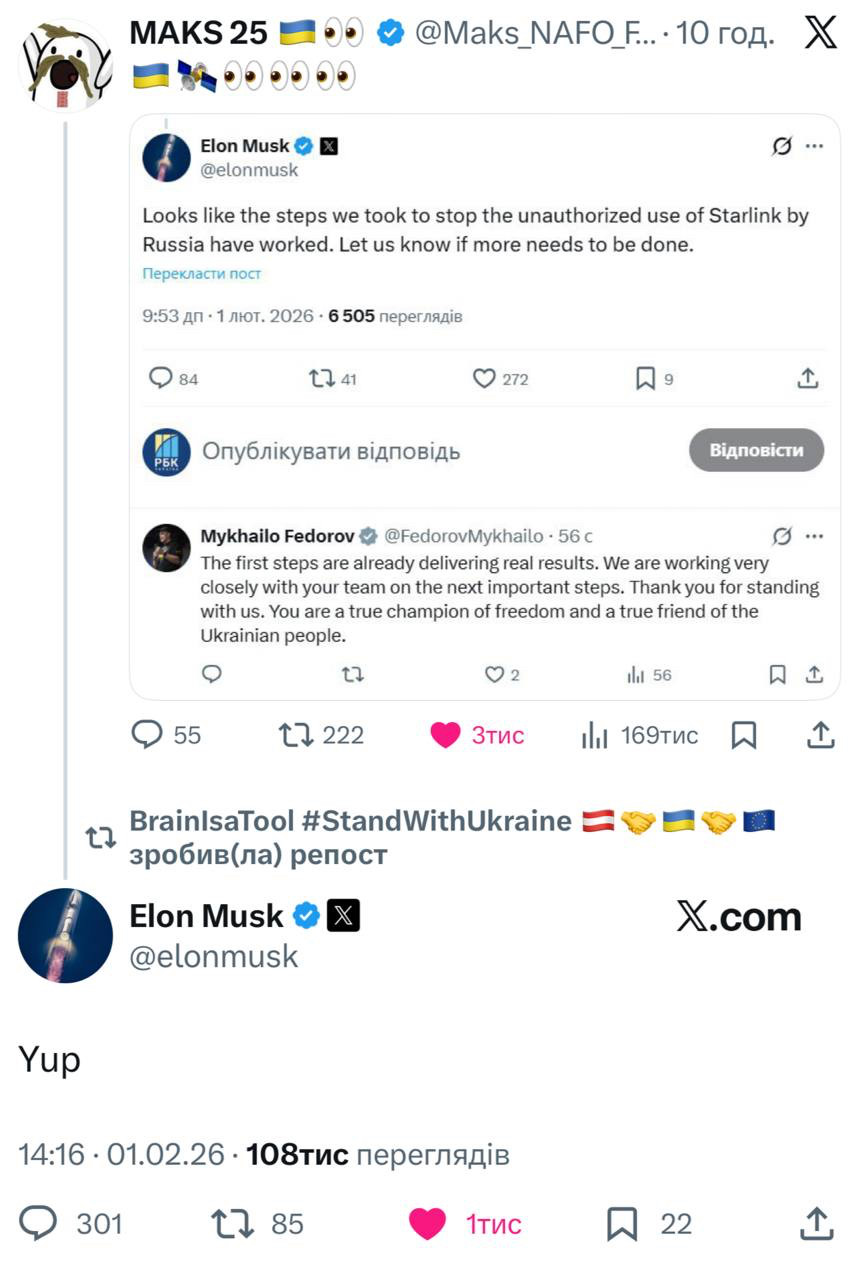The width and height of the screenshot is (859, 1280).
Task: Click the Відповісти reply button
Action: point(756,450)
